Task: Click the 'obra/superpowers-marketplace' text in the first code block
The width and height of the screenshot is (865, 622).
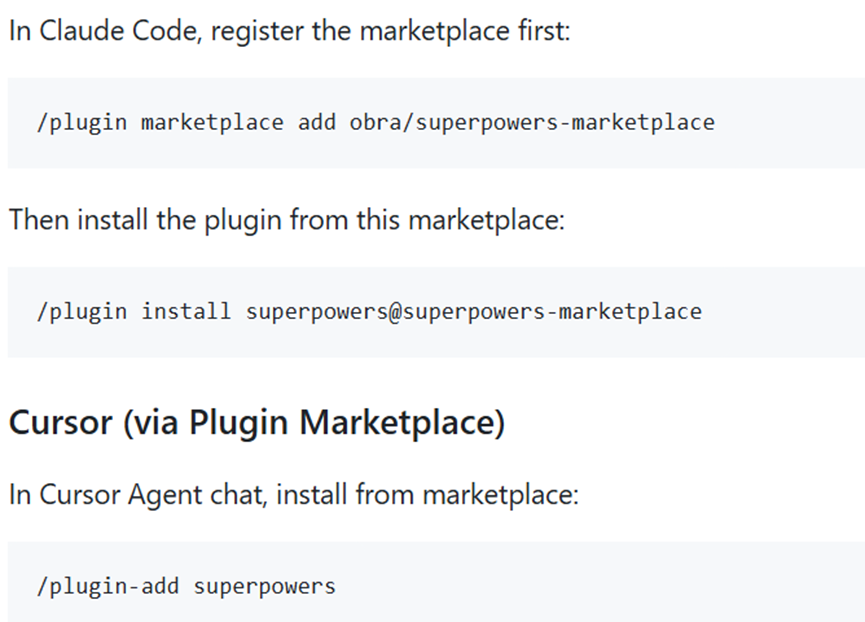Action: (532, 123)
